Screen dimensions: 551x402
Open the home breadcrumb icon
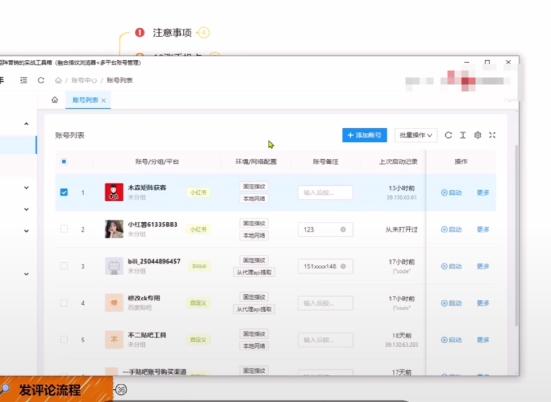58,80
